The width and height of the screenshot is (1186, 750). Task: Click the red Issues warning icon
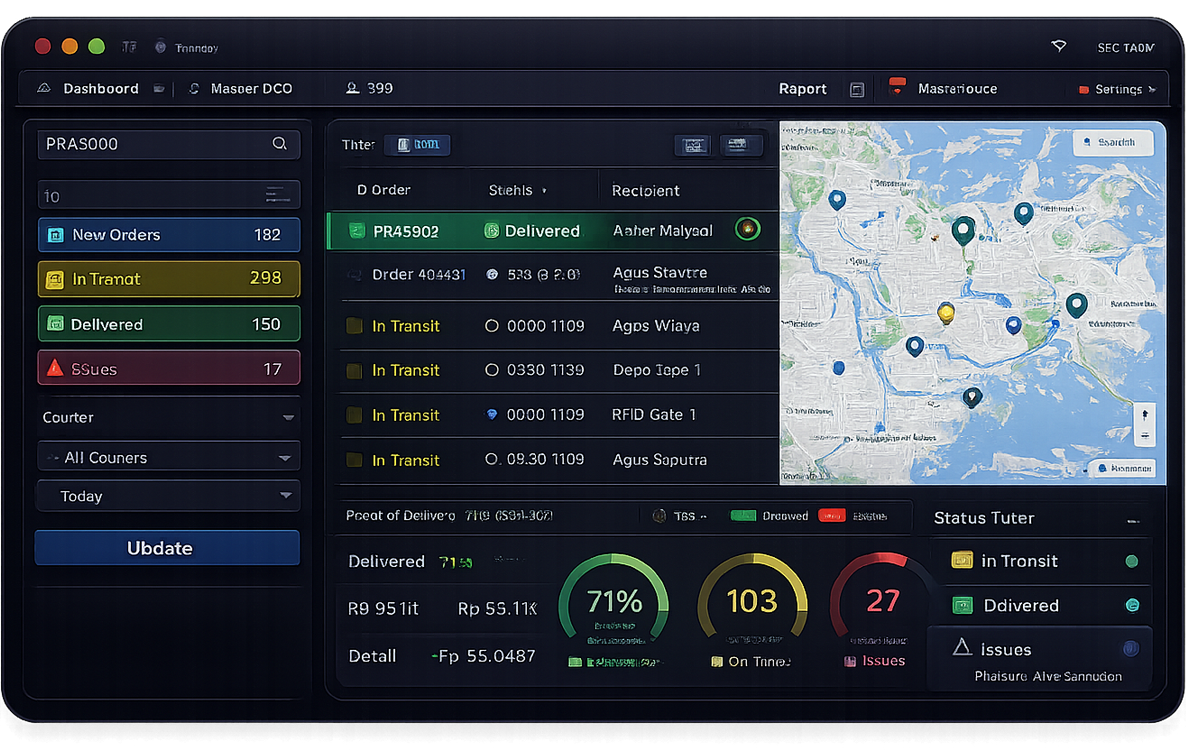(x=56, y=367)
